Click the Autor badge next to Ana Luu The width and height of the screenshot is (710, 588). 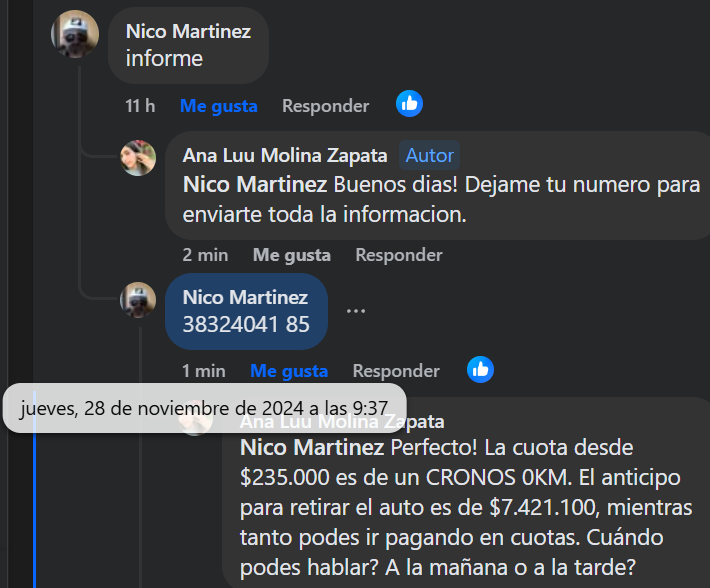click(430, 155)
